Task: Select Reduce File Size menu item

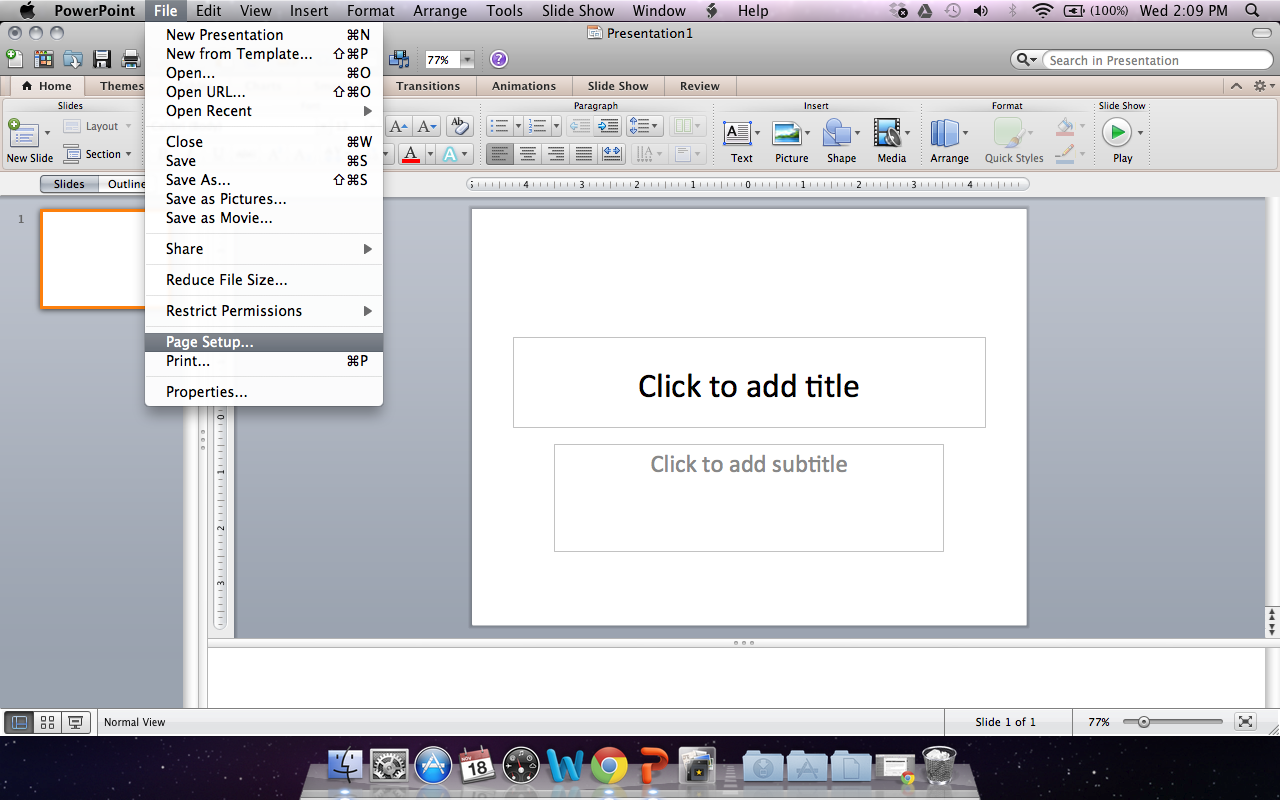Action: (264, 280)
